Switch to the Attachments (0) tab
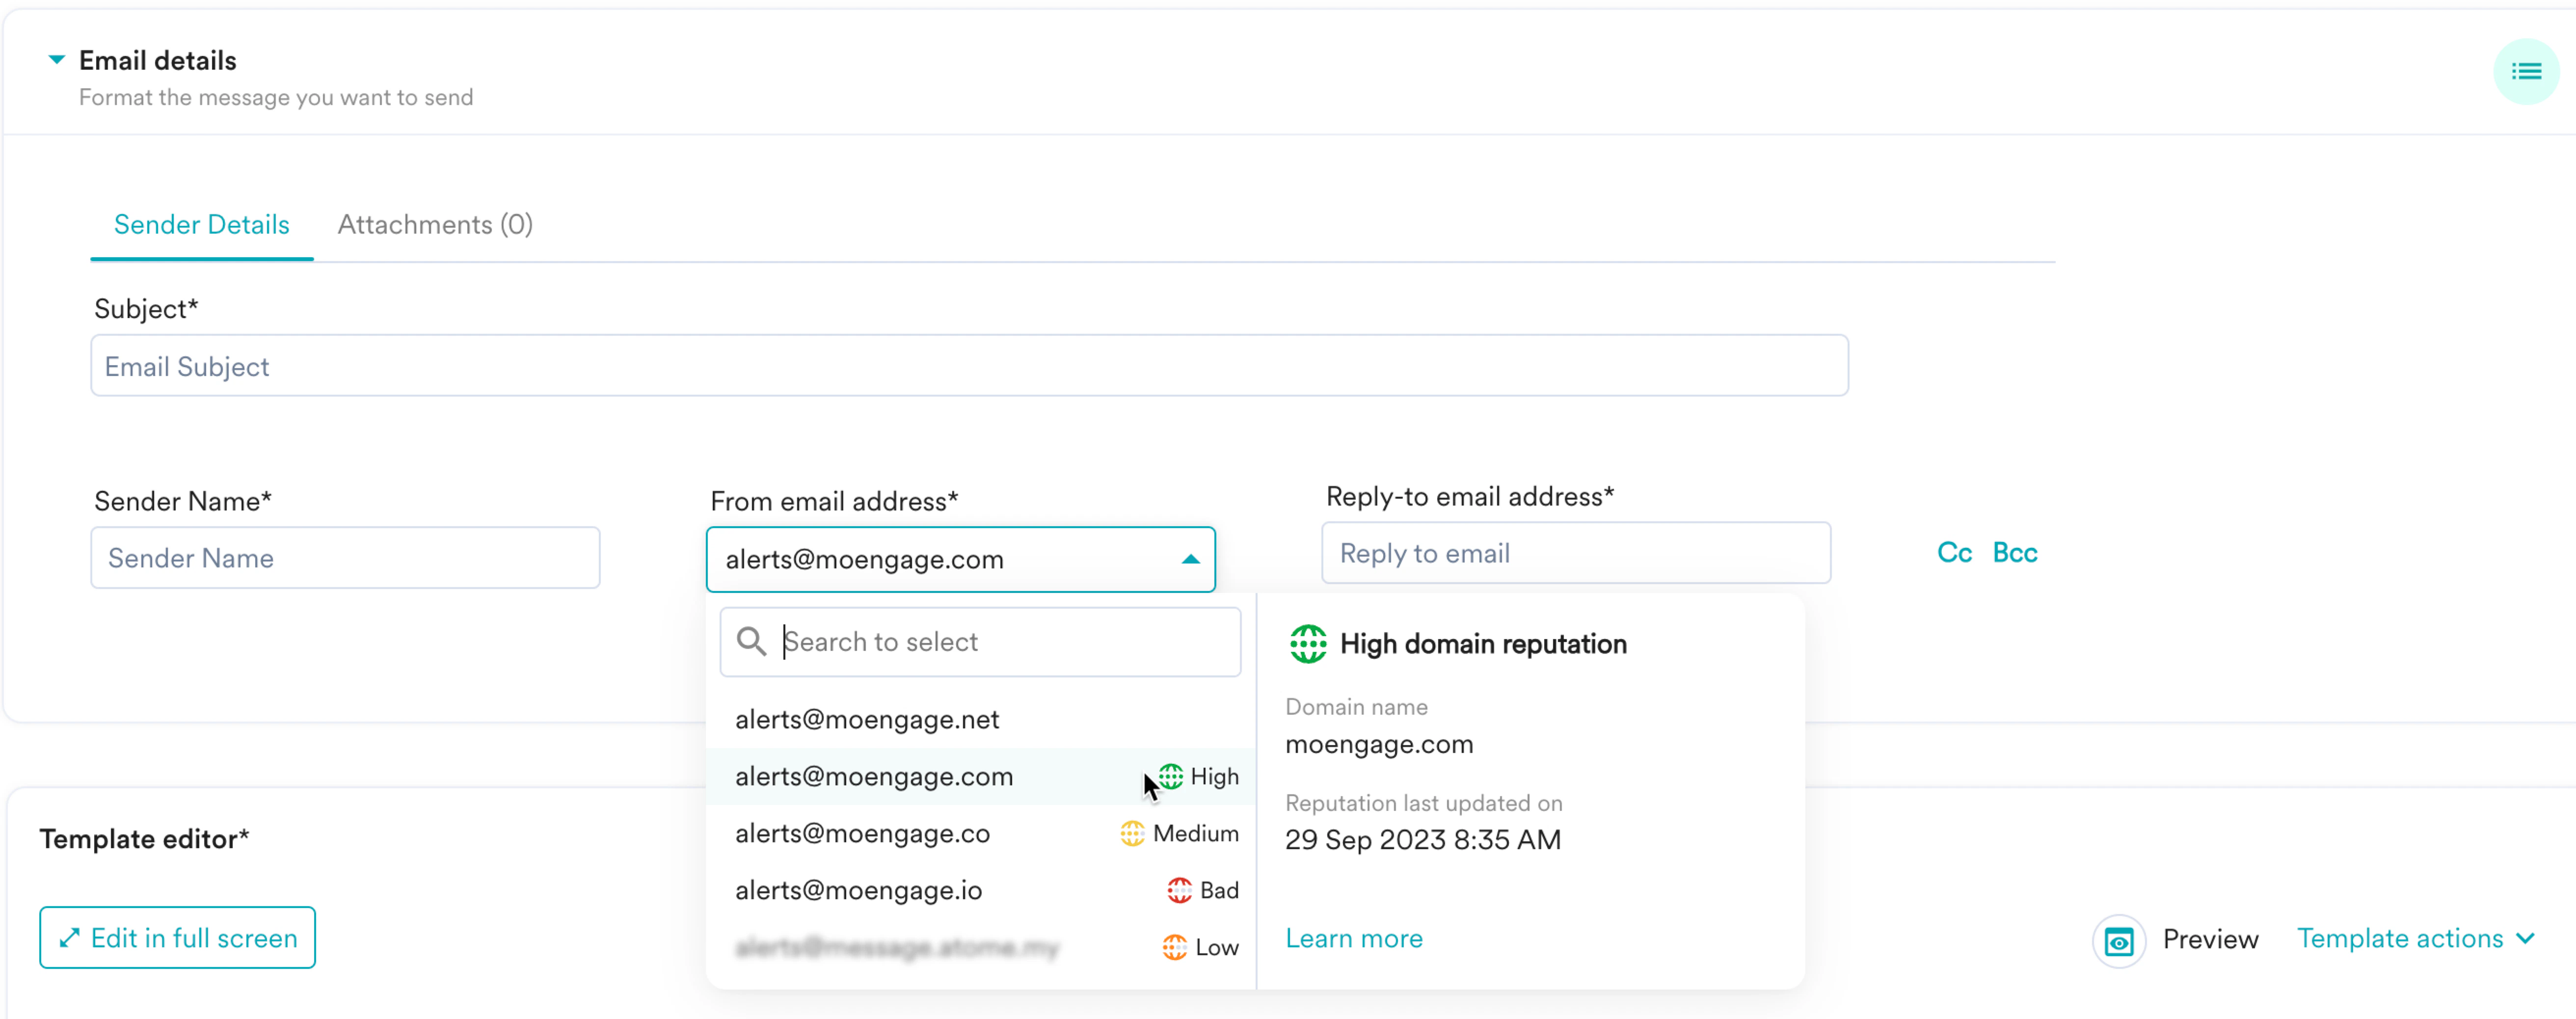 click(x=435, y=224)
